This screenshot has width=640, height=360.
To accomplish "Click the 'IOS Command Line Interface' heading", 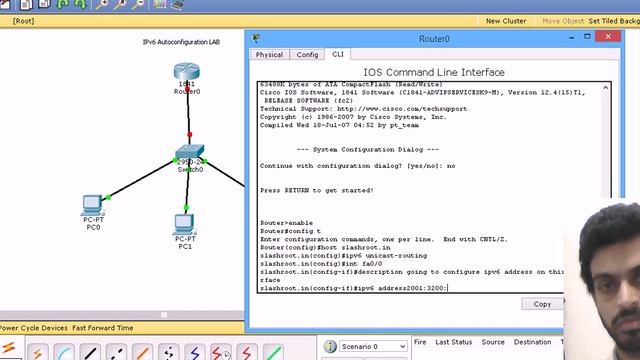I will coord(434,72).
